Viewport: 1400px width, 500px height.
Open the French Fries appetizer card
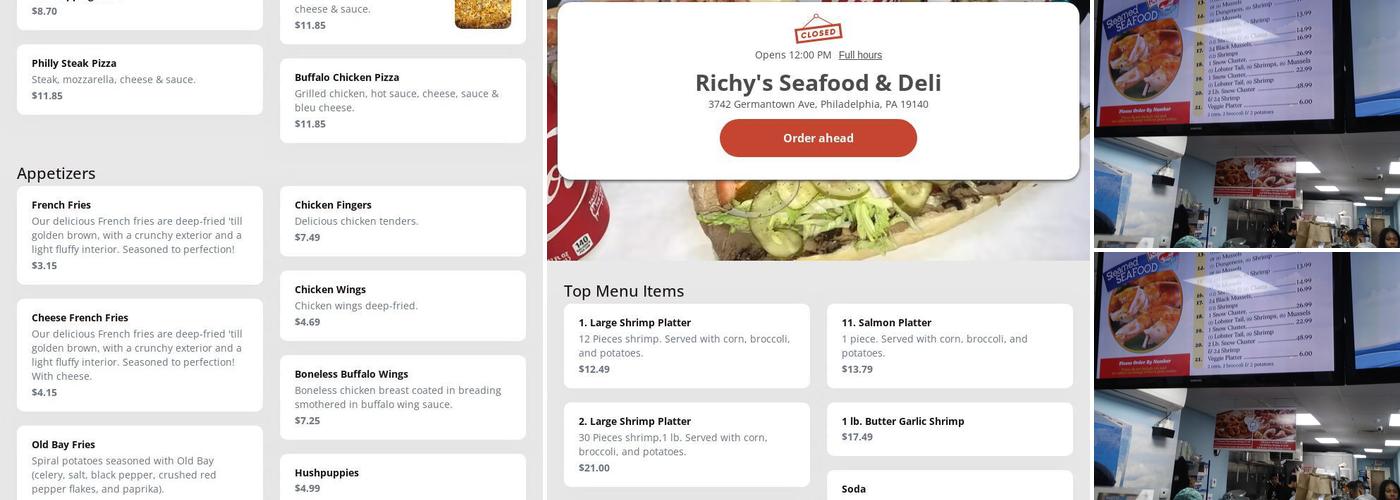tap(140, 235)
